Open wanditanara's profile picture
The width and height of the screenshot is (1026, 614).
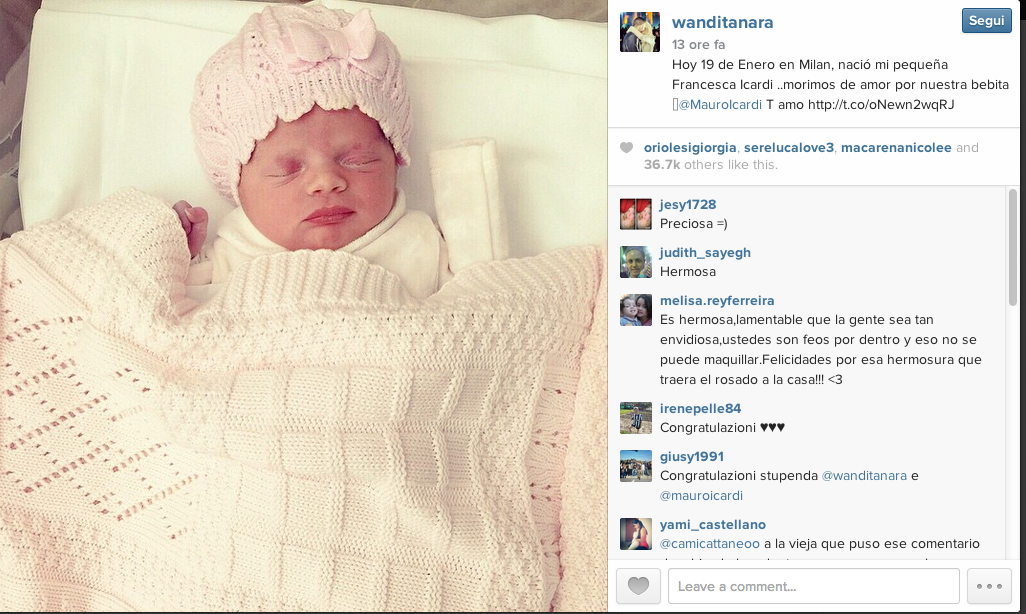640,31
